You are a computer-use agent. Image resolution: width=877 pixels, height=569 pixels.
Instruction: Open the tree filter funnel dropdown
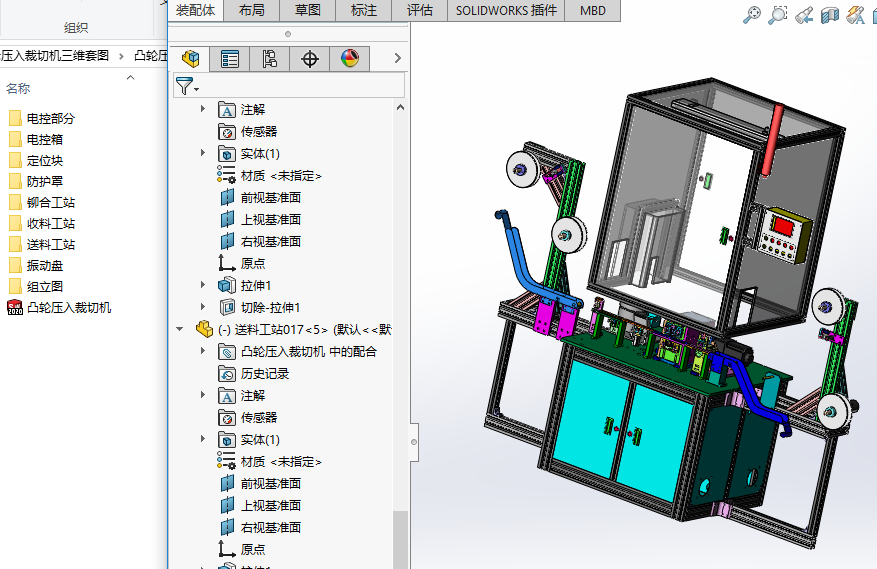(187, 87)
